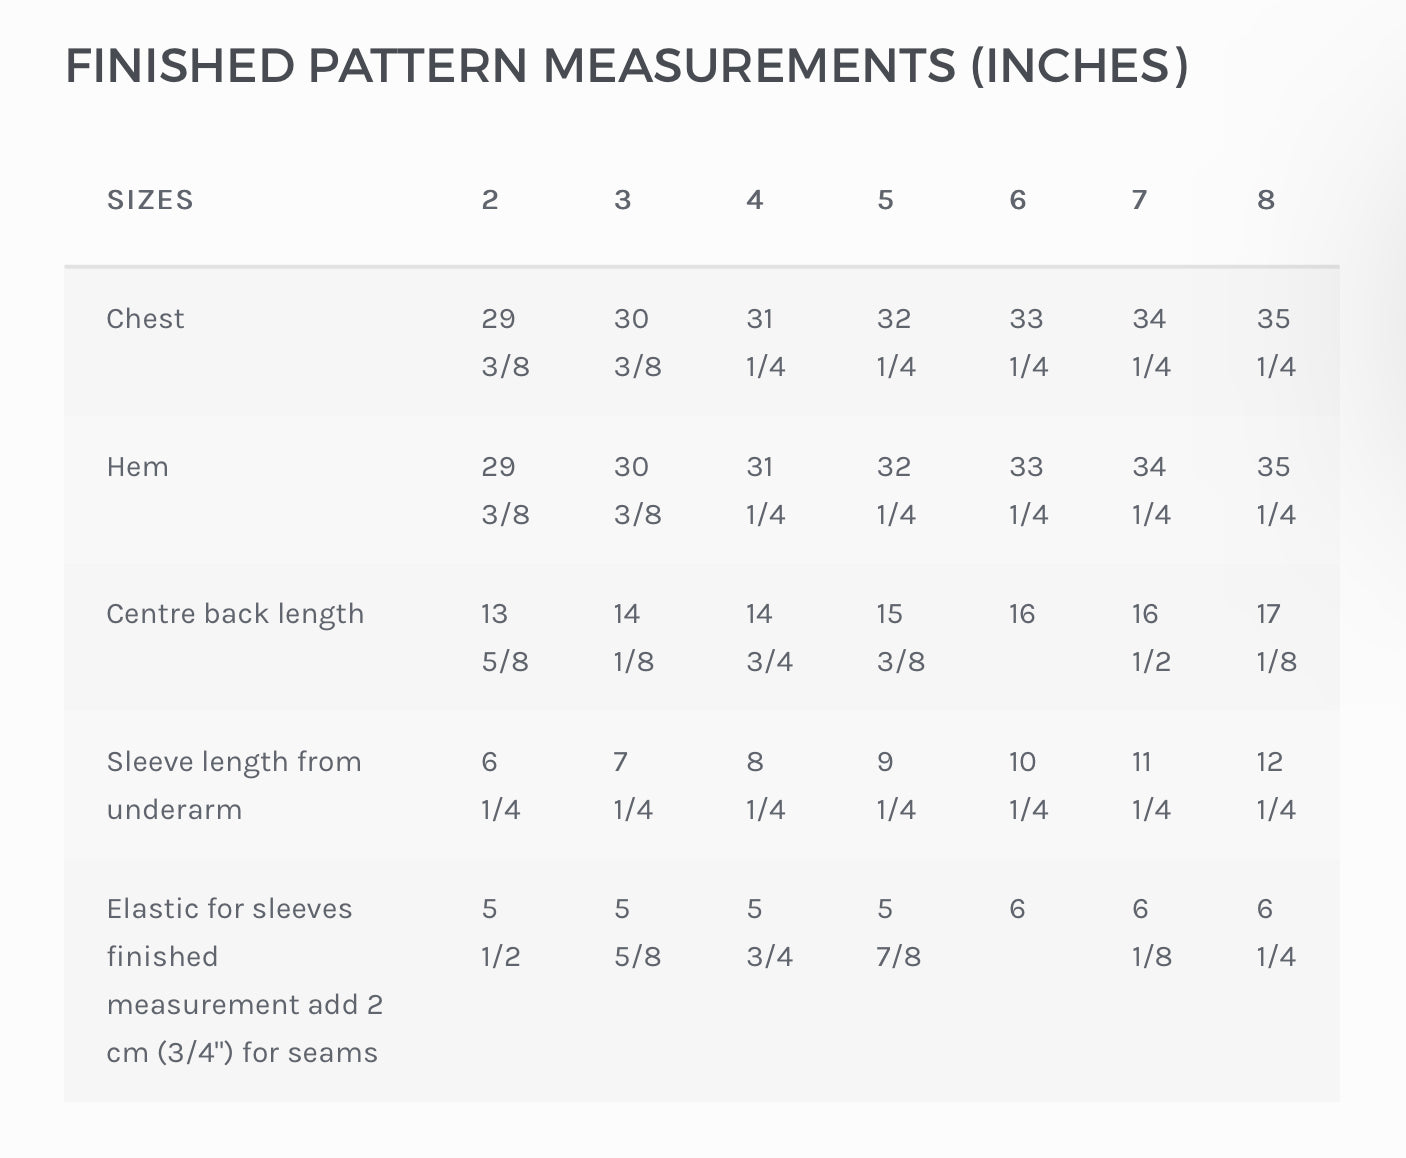Click the 'Hem' row label
Viewport: 1406px width, 1158px height.
click(x=137, y=467)
